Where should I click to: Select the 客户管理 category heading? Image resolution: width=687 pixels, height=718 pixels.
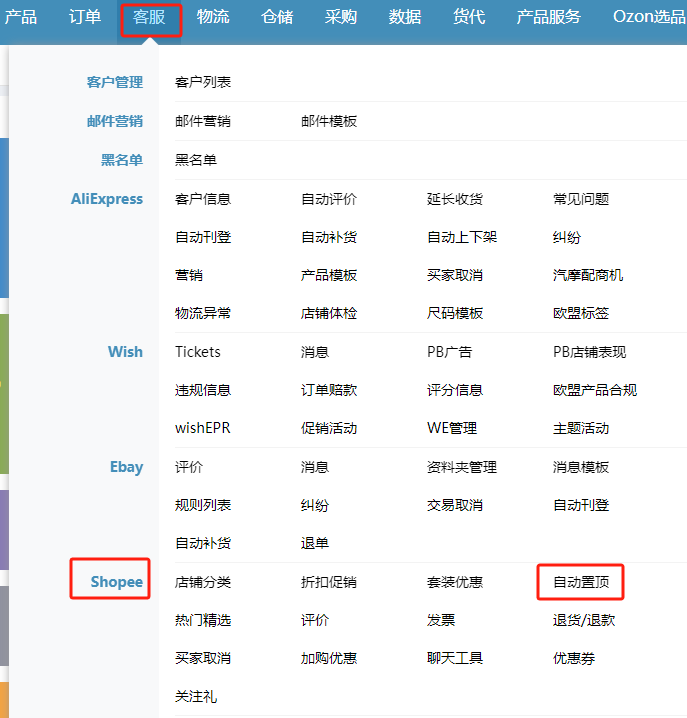115,82
